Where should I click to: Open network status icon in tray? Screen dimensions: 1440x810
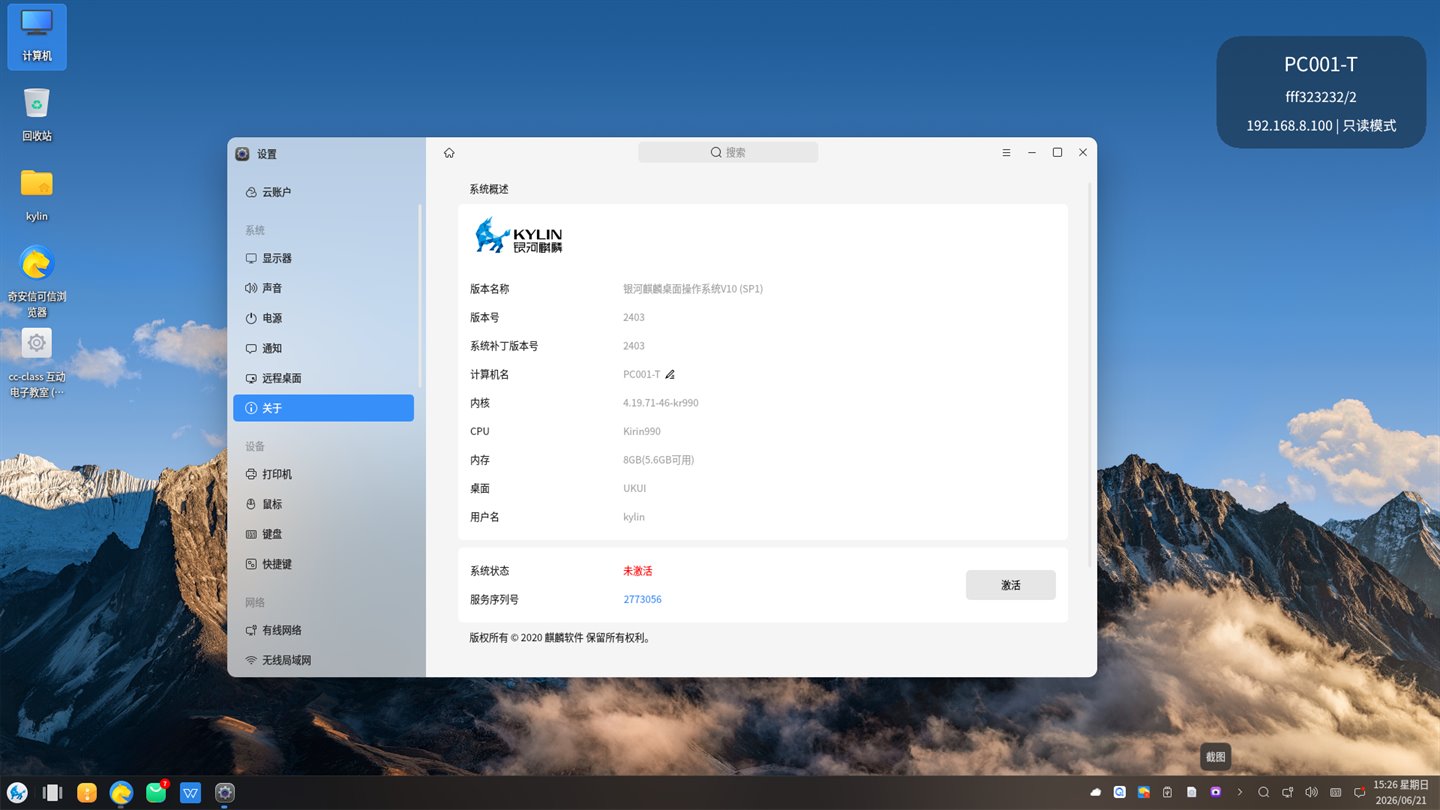coord(1288,792)
